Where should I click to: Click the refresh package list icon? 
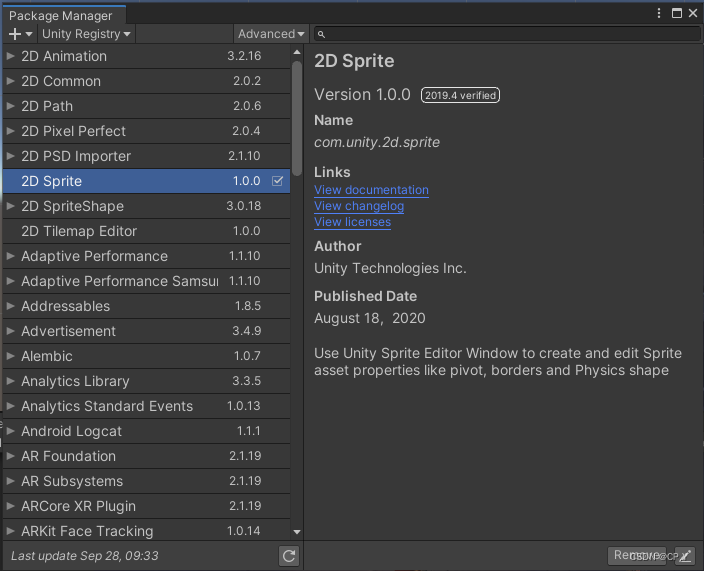point(289,556)
